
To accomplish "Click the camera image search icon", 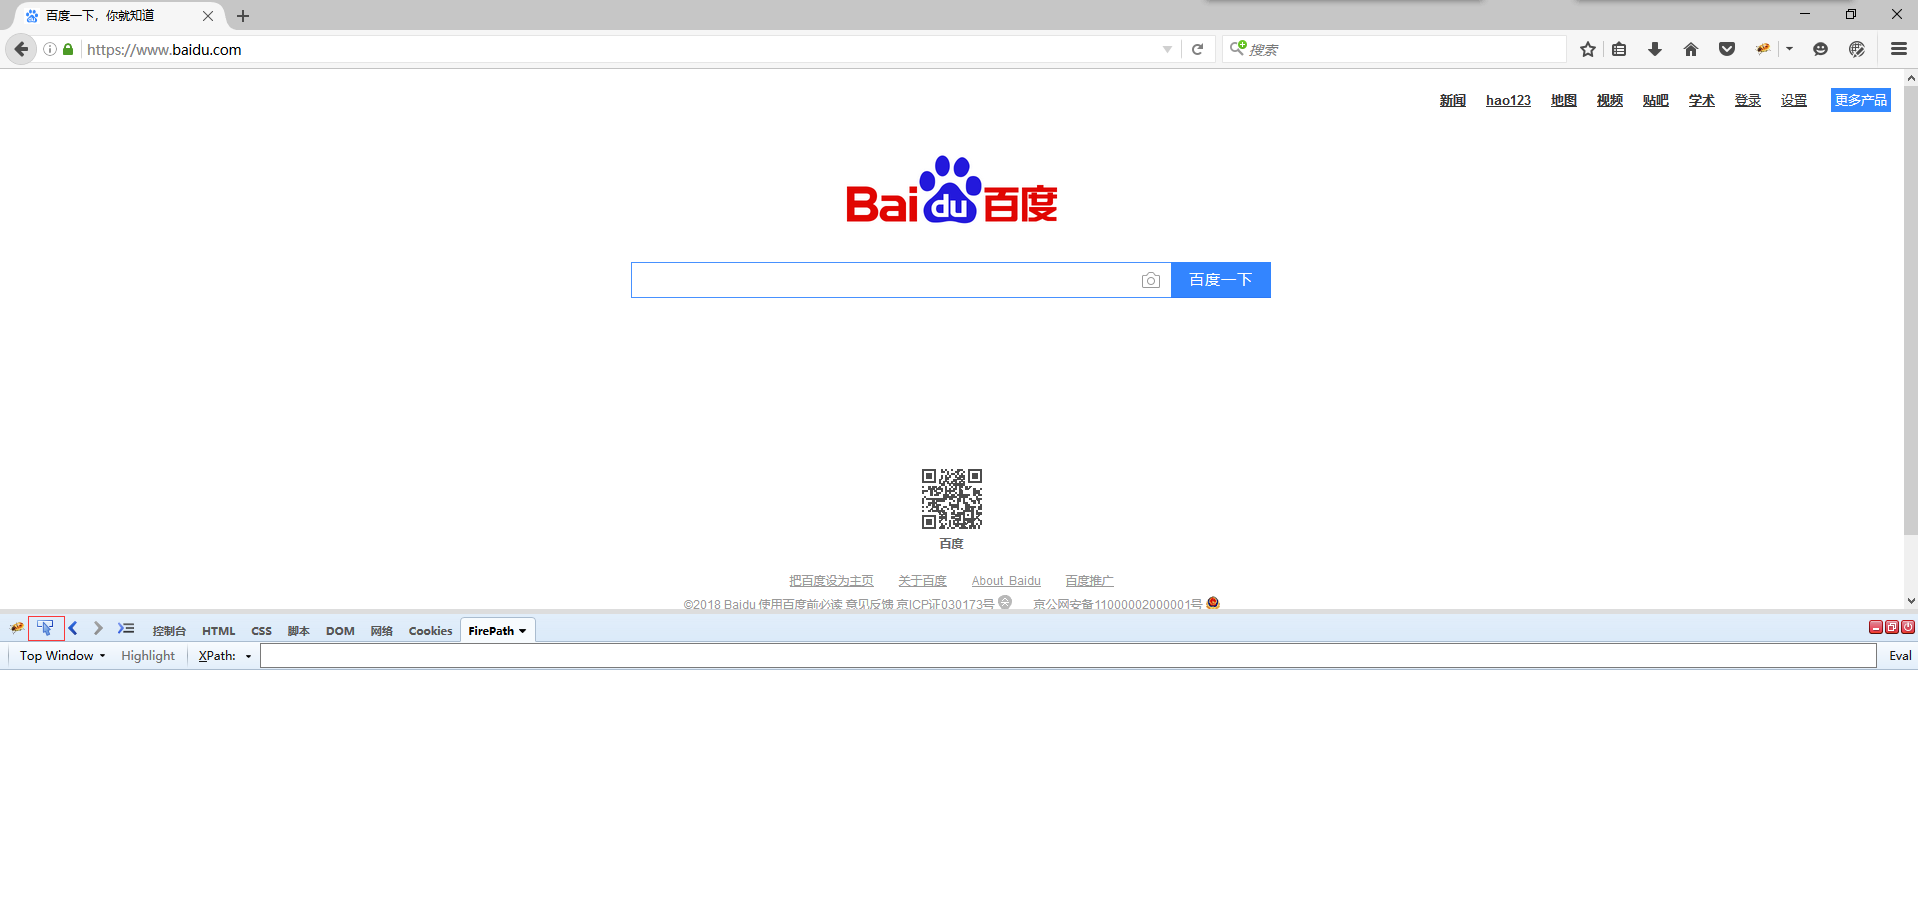I will coord(1151,280).
